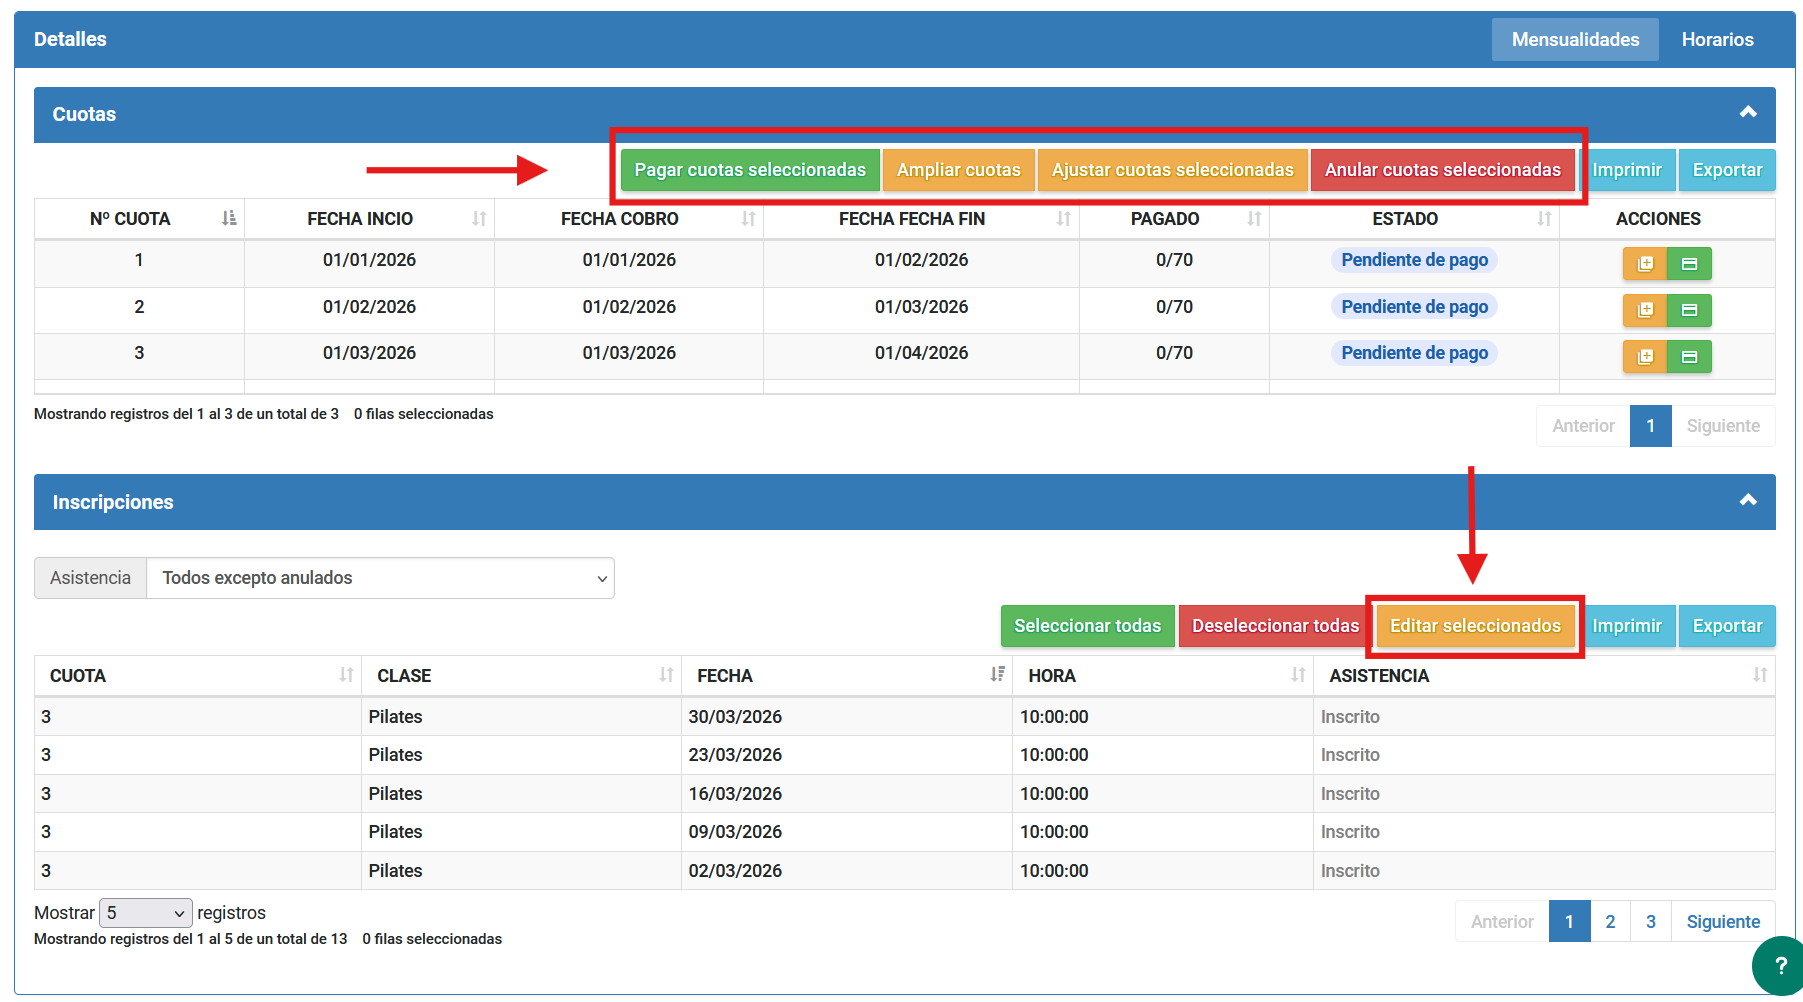
Task: Open the round help question mark icon
Action: 1779,965
